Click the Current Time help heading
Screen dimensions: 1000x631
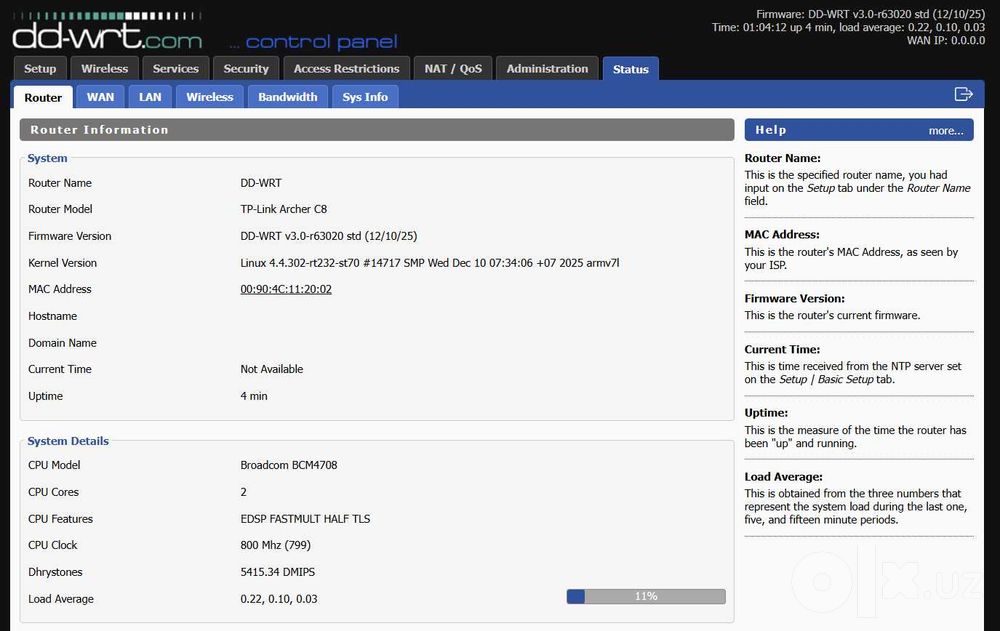pos(783,349)
